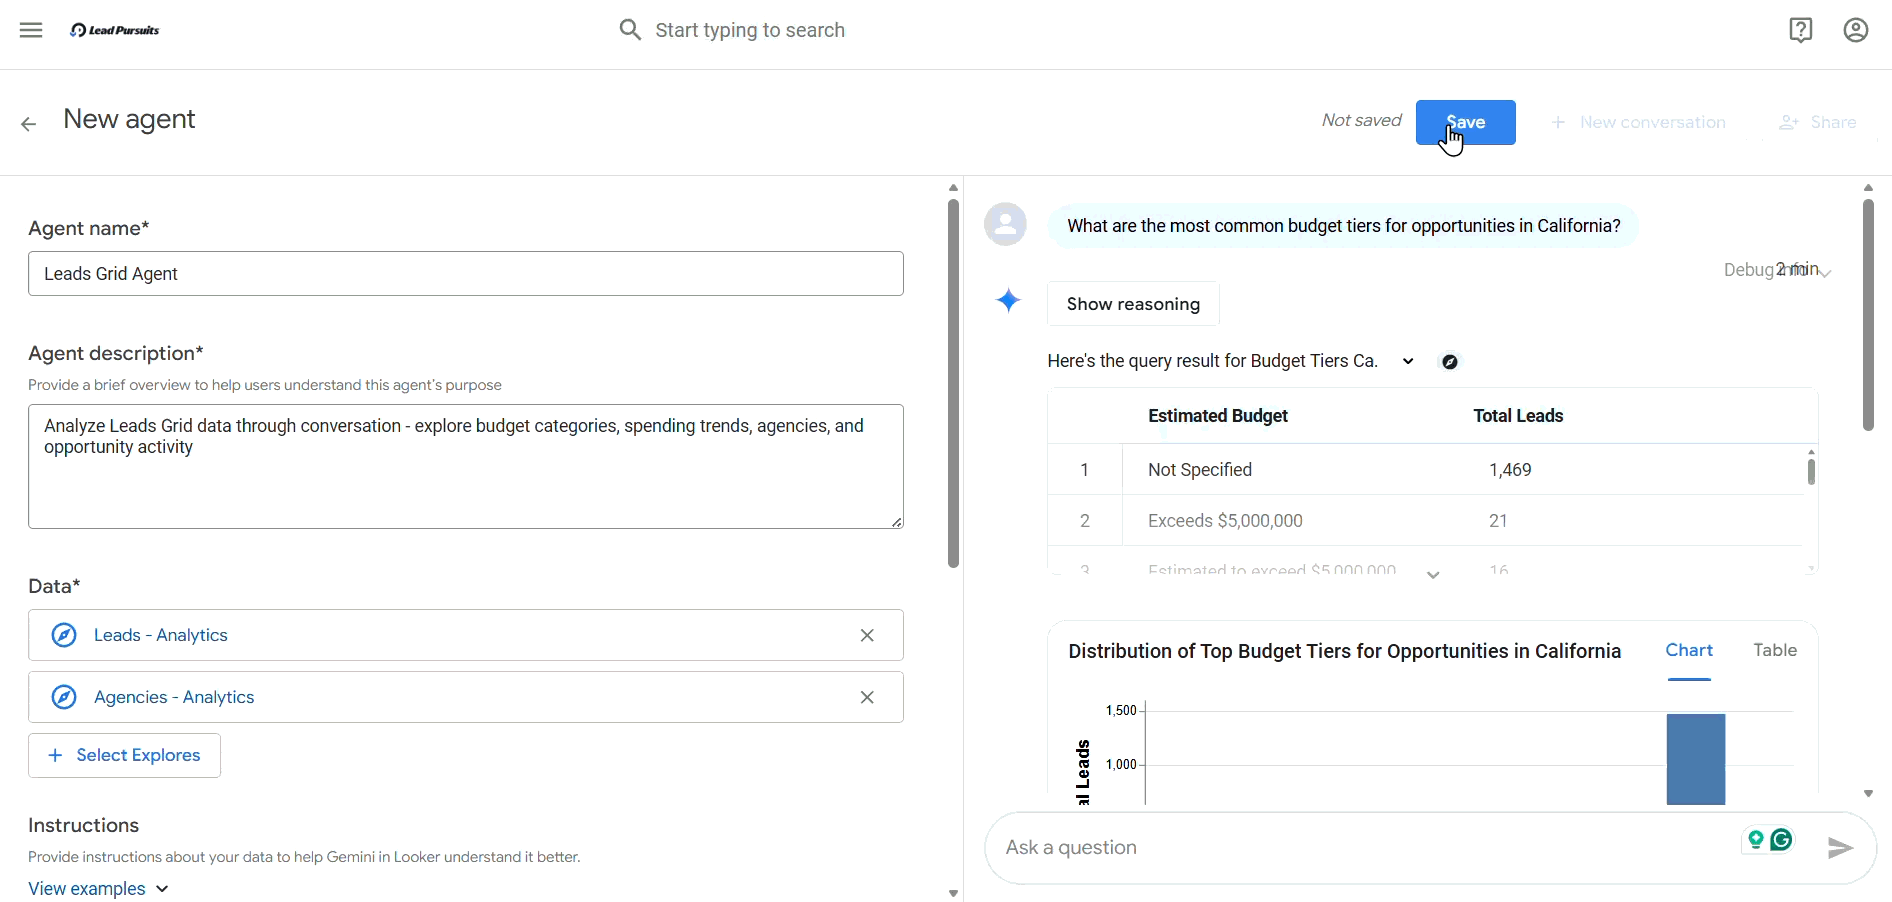The height and width of the screenshot is (902, 1892).
Task: Click the user avatar in conversation
Action: pos(1006,224)
